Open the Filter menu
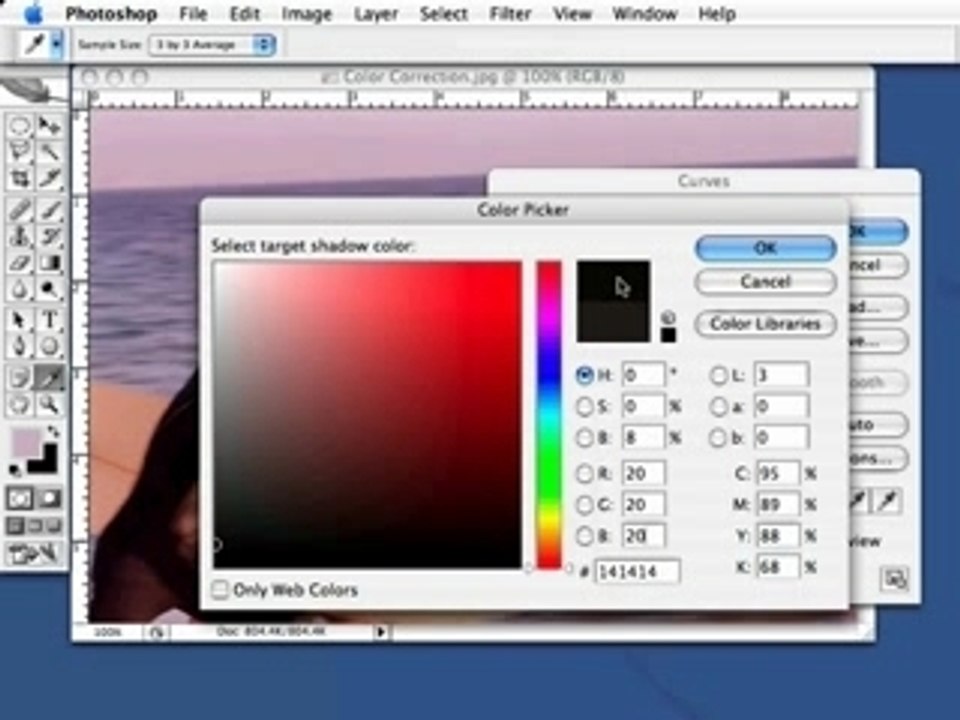 pos(509,13)
